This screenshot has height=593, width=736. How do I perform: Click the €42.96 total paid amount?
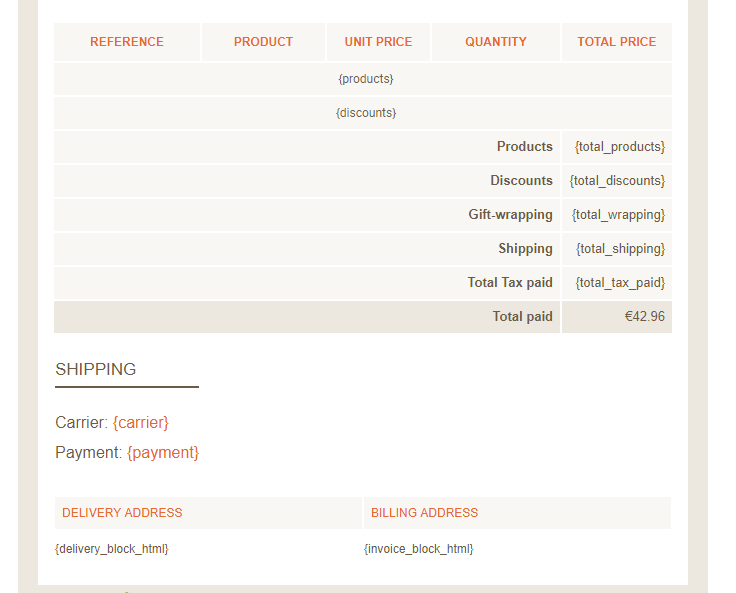click(x=644, y=316)
